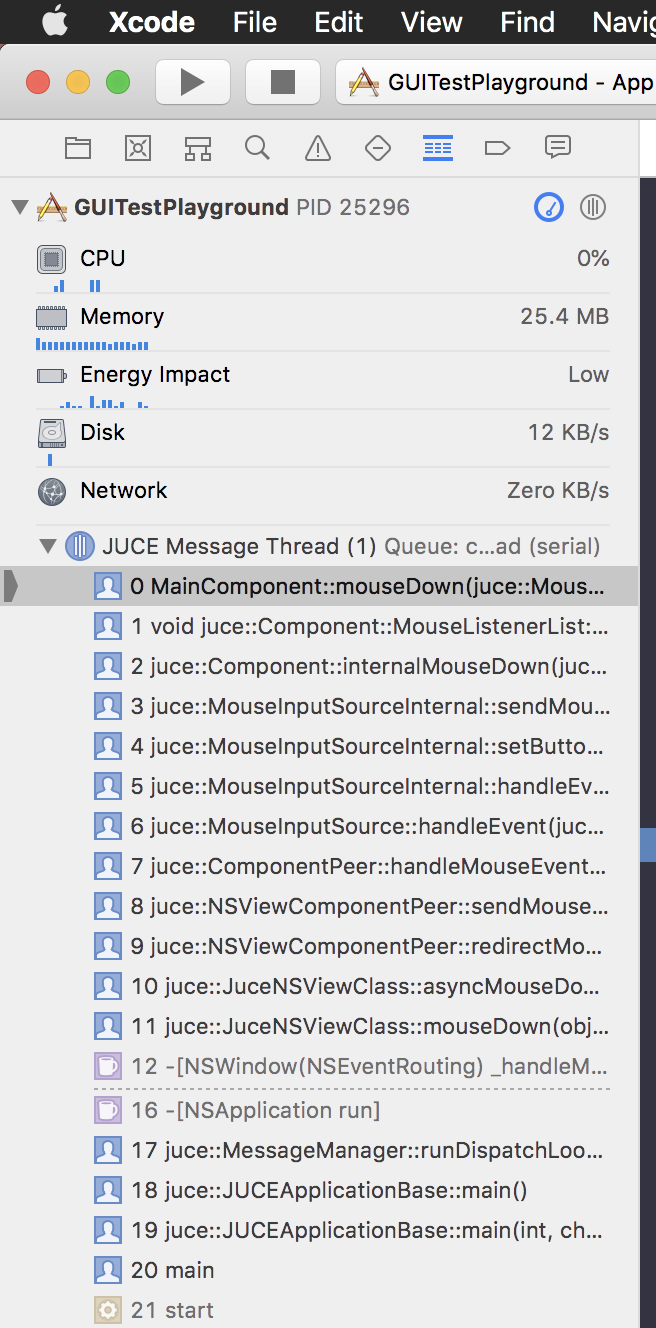This screenshot has width=656, height=1328.
Task: Open the Test navigator diamond icon
Action: coord(378,148)
